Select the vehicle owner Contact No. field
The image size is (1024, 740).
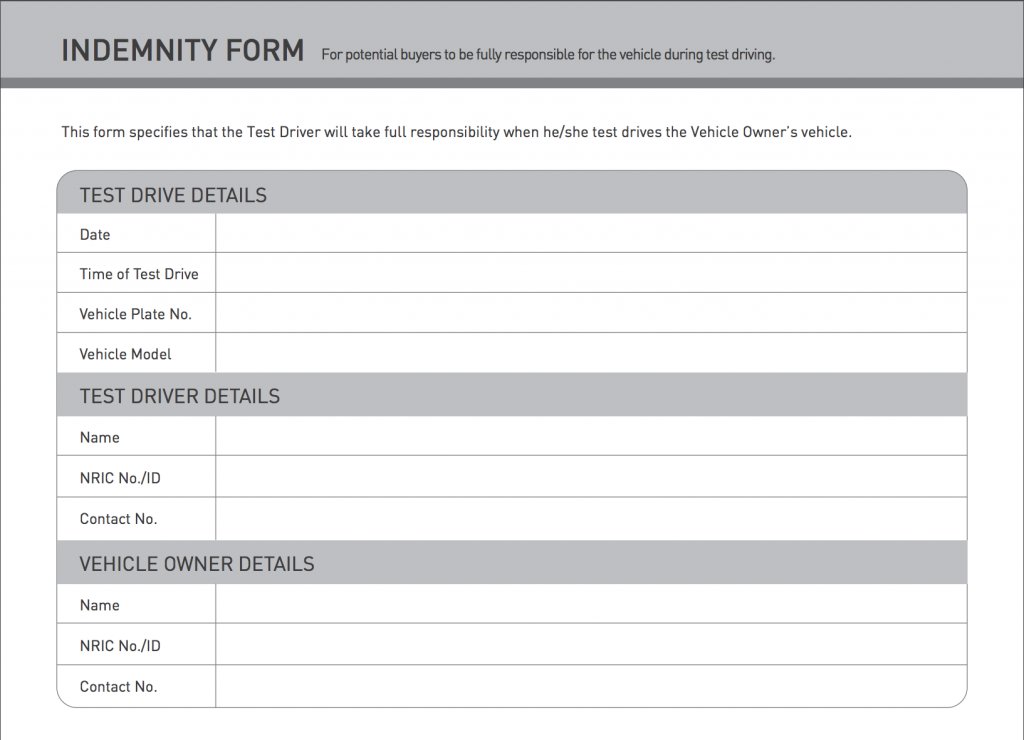[591, 686]
